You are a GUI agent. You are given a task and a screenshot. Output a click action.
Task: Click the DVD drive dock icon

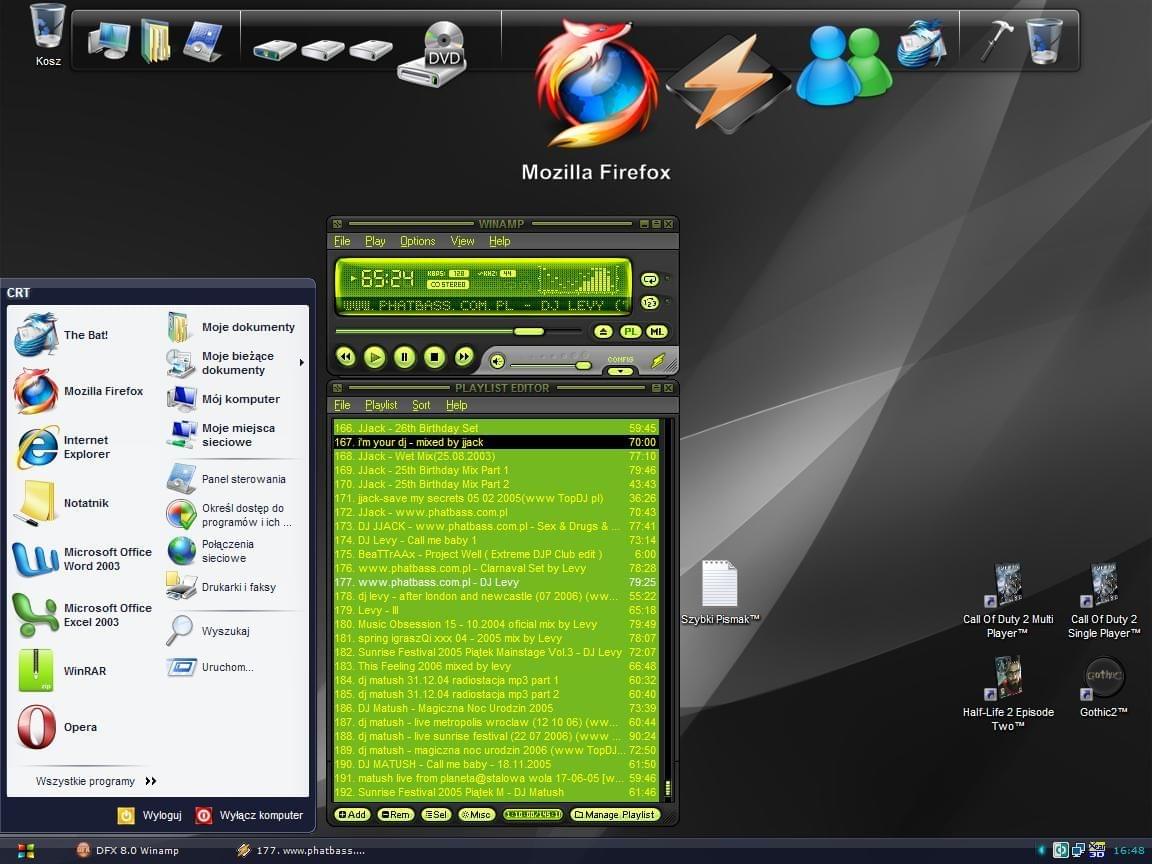point(433,55)
